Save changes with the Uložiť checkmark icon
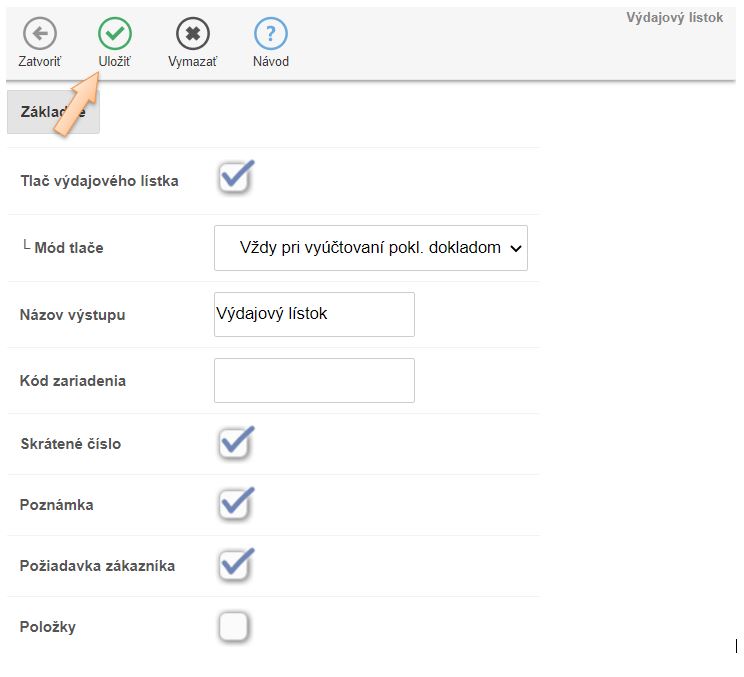 (x=115, y=34)
